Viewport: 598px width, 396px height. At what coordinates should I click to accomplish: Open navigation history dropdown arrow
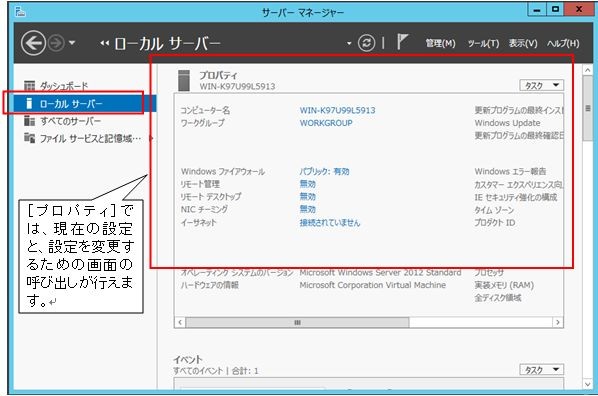click(72, 43)
